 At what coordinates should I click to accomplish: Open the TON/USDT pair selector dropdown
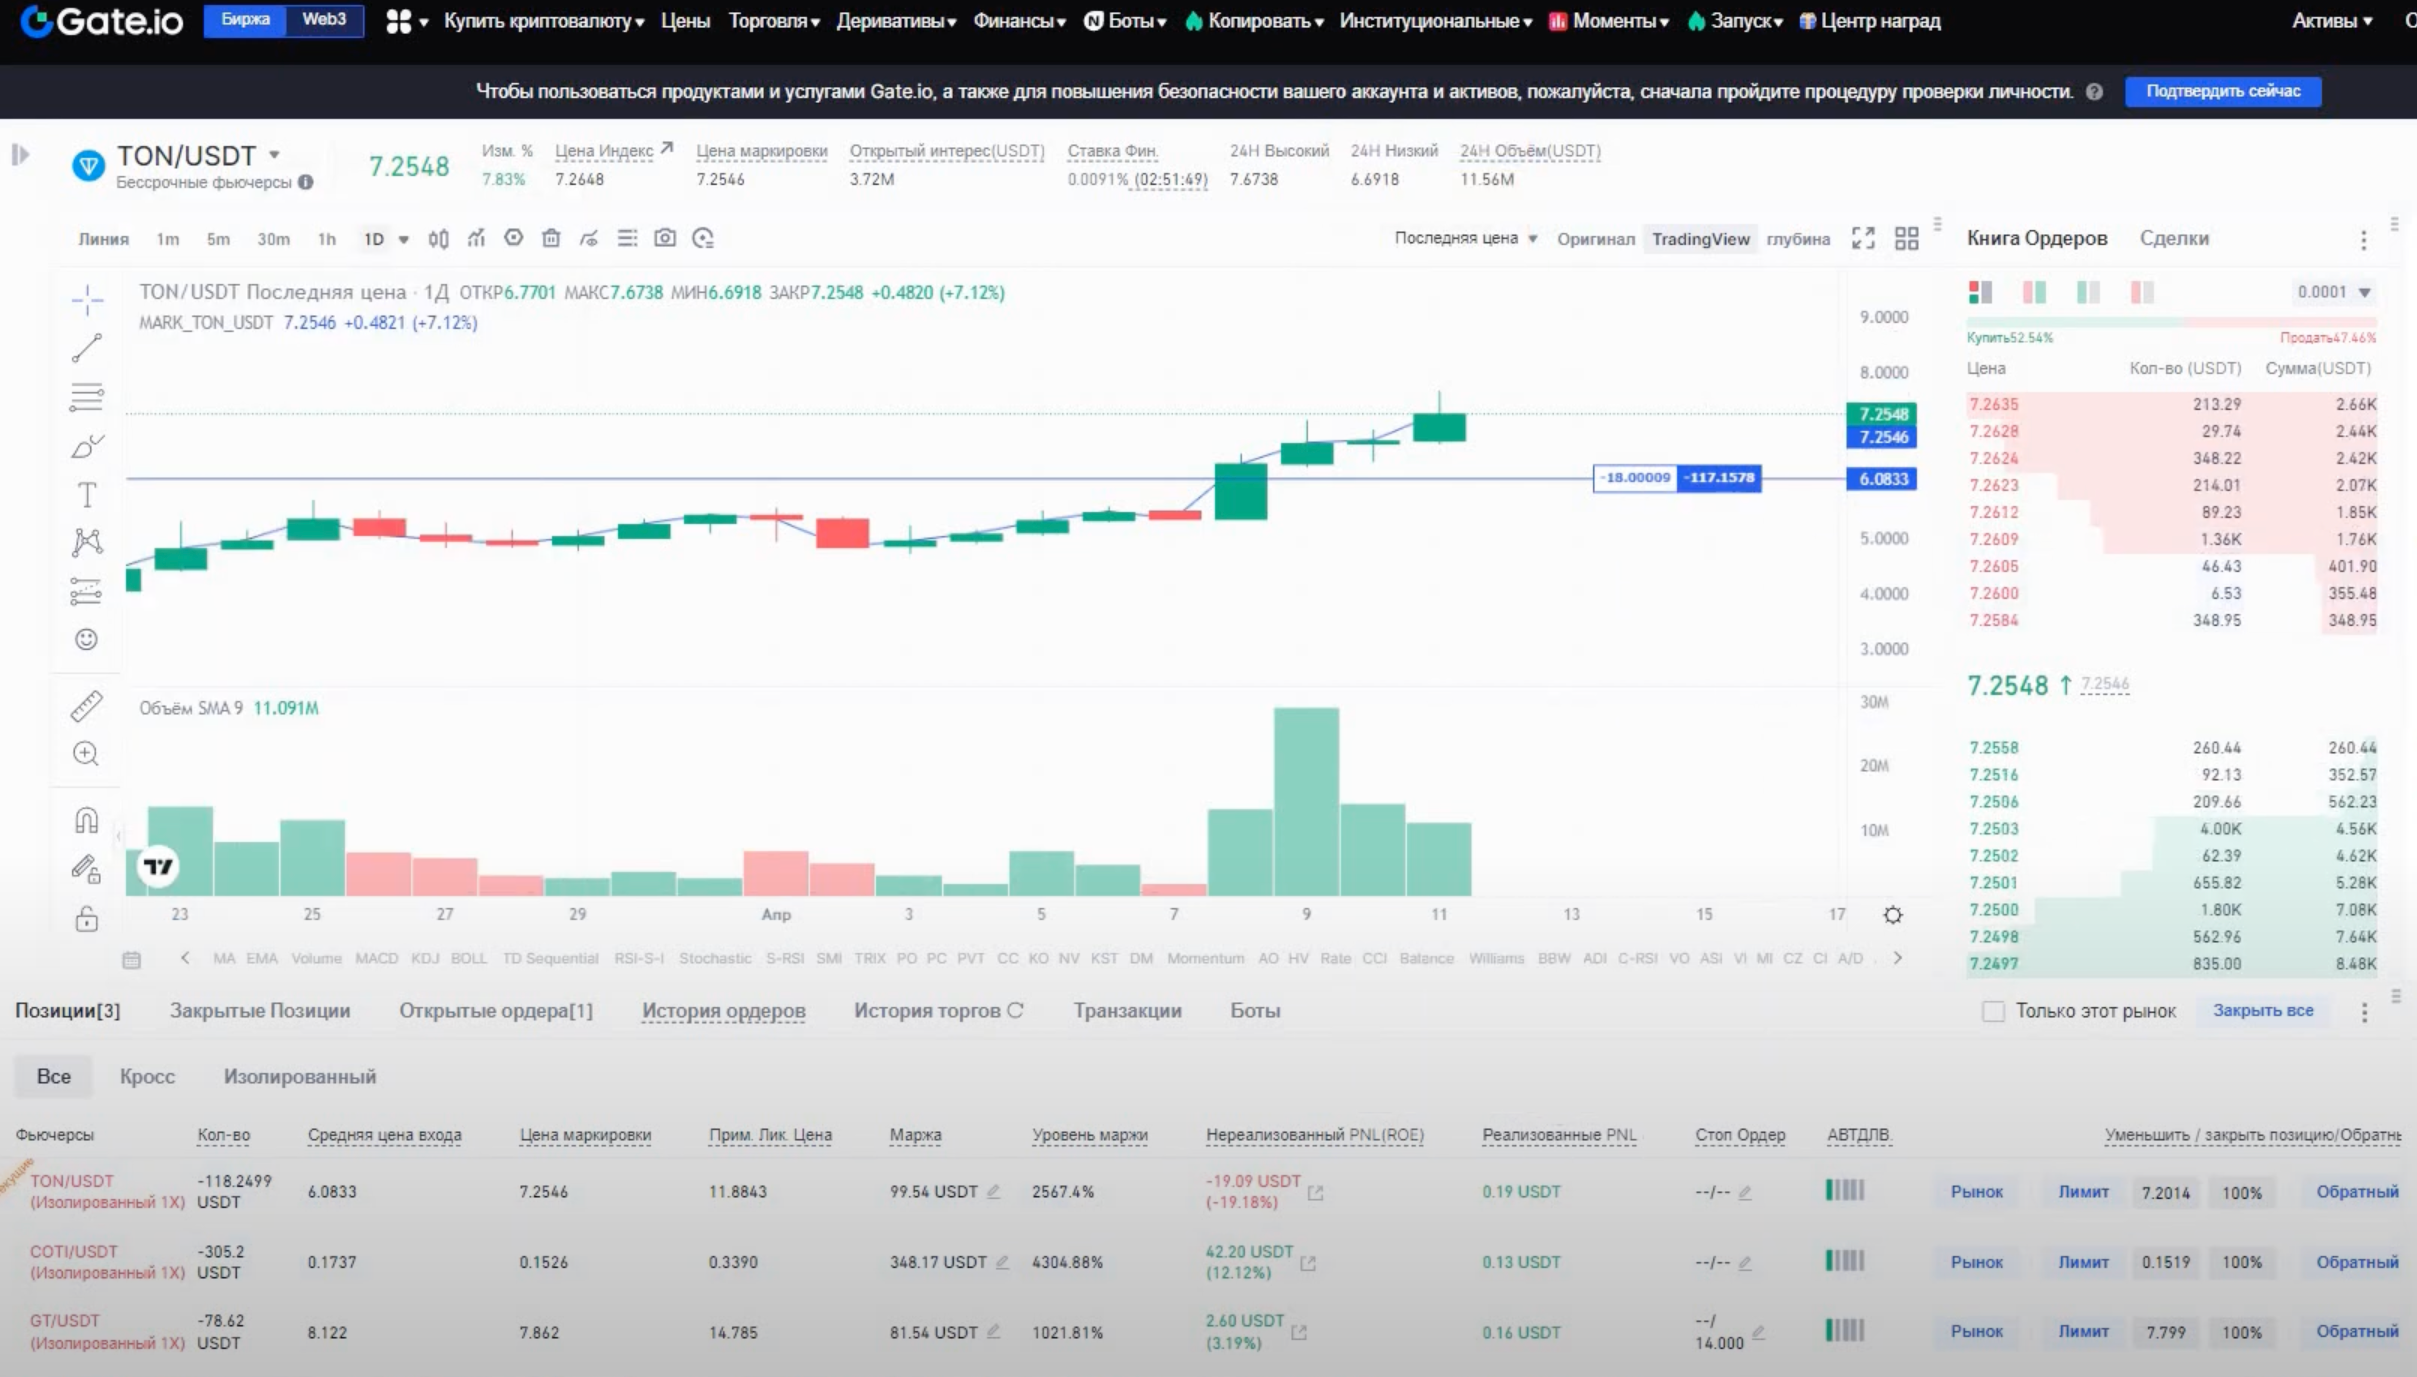point(274,155)
